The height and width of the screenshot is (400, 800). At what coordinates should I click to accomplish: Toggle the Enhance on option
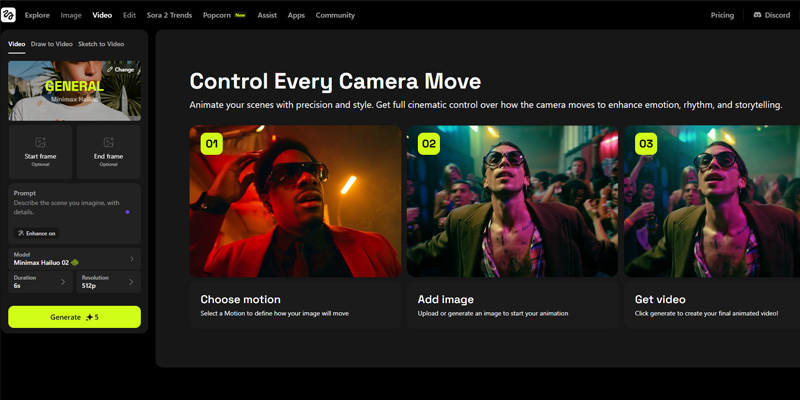click(36, 233)
